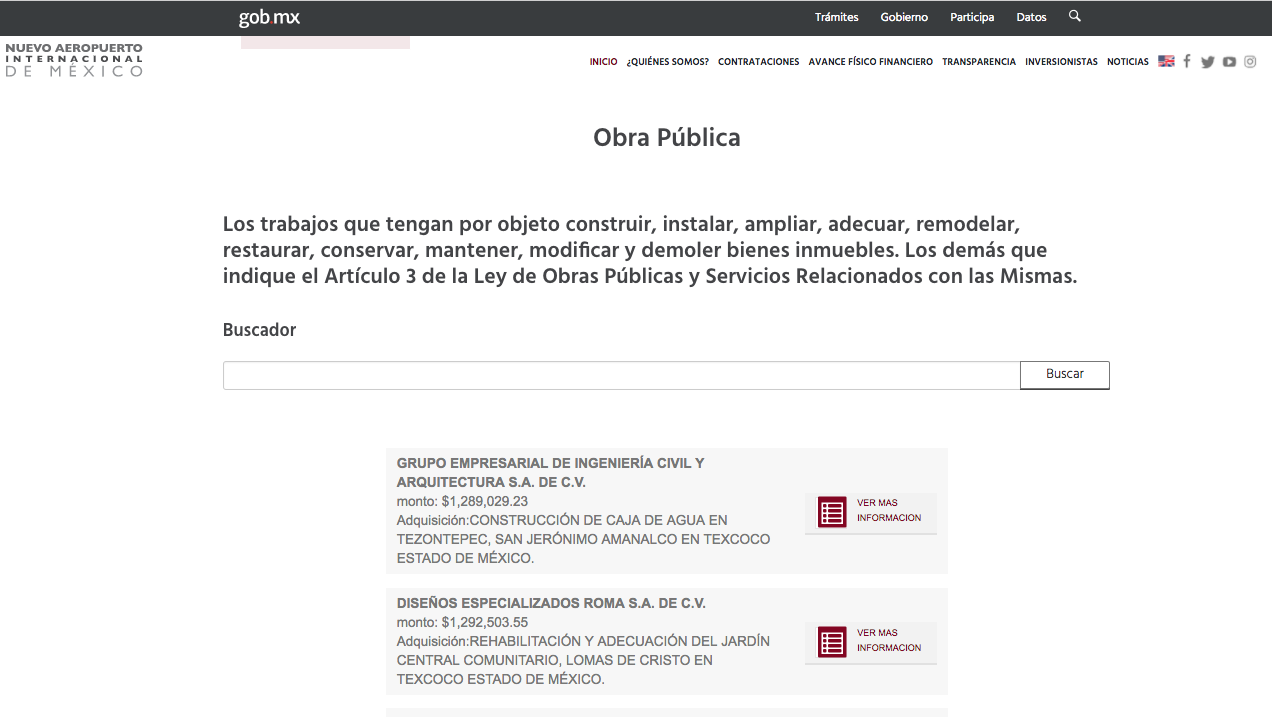Click list icon for Diseños Especializados Roma
1272x717 pixels.
(x=832, y=642)
